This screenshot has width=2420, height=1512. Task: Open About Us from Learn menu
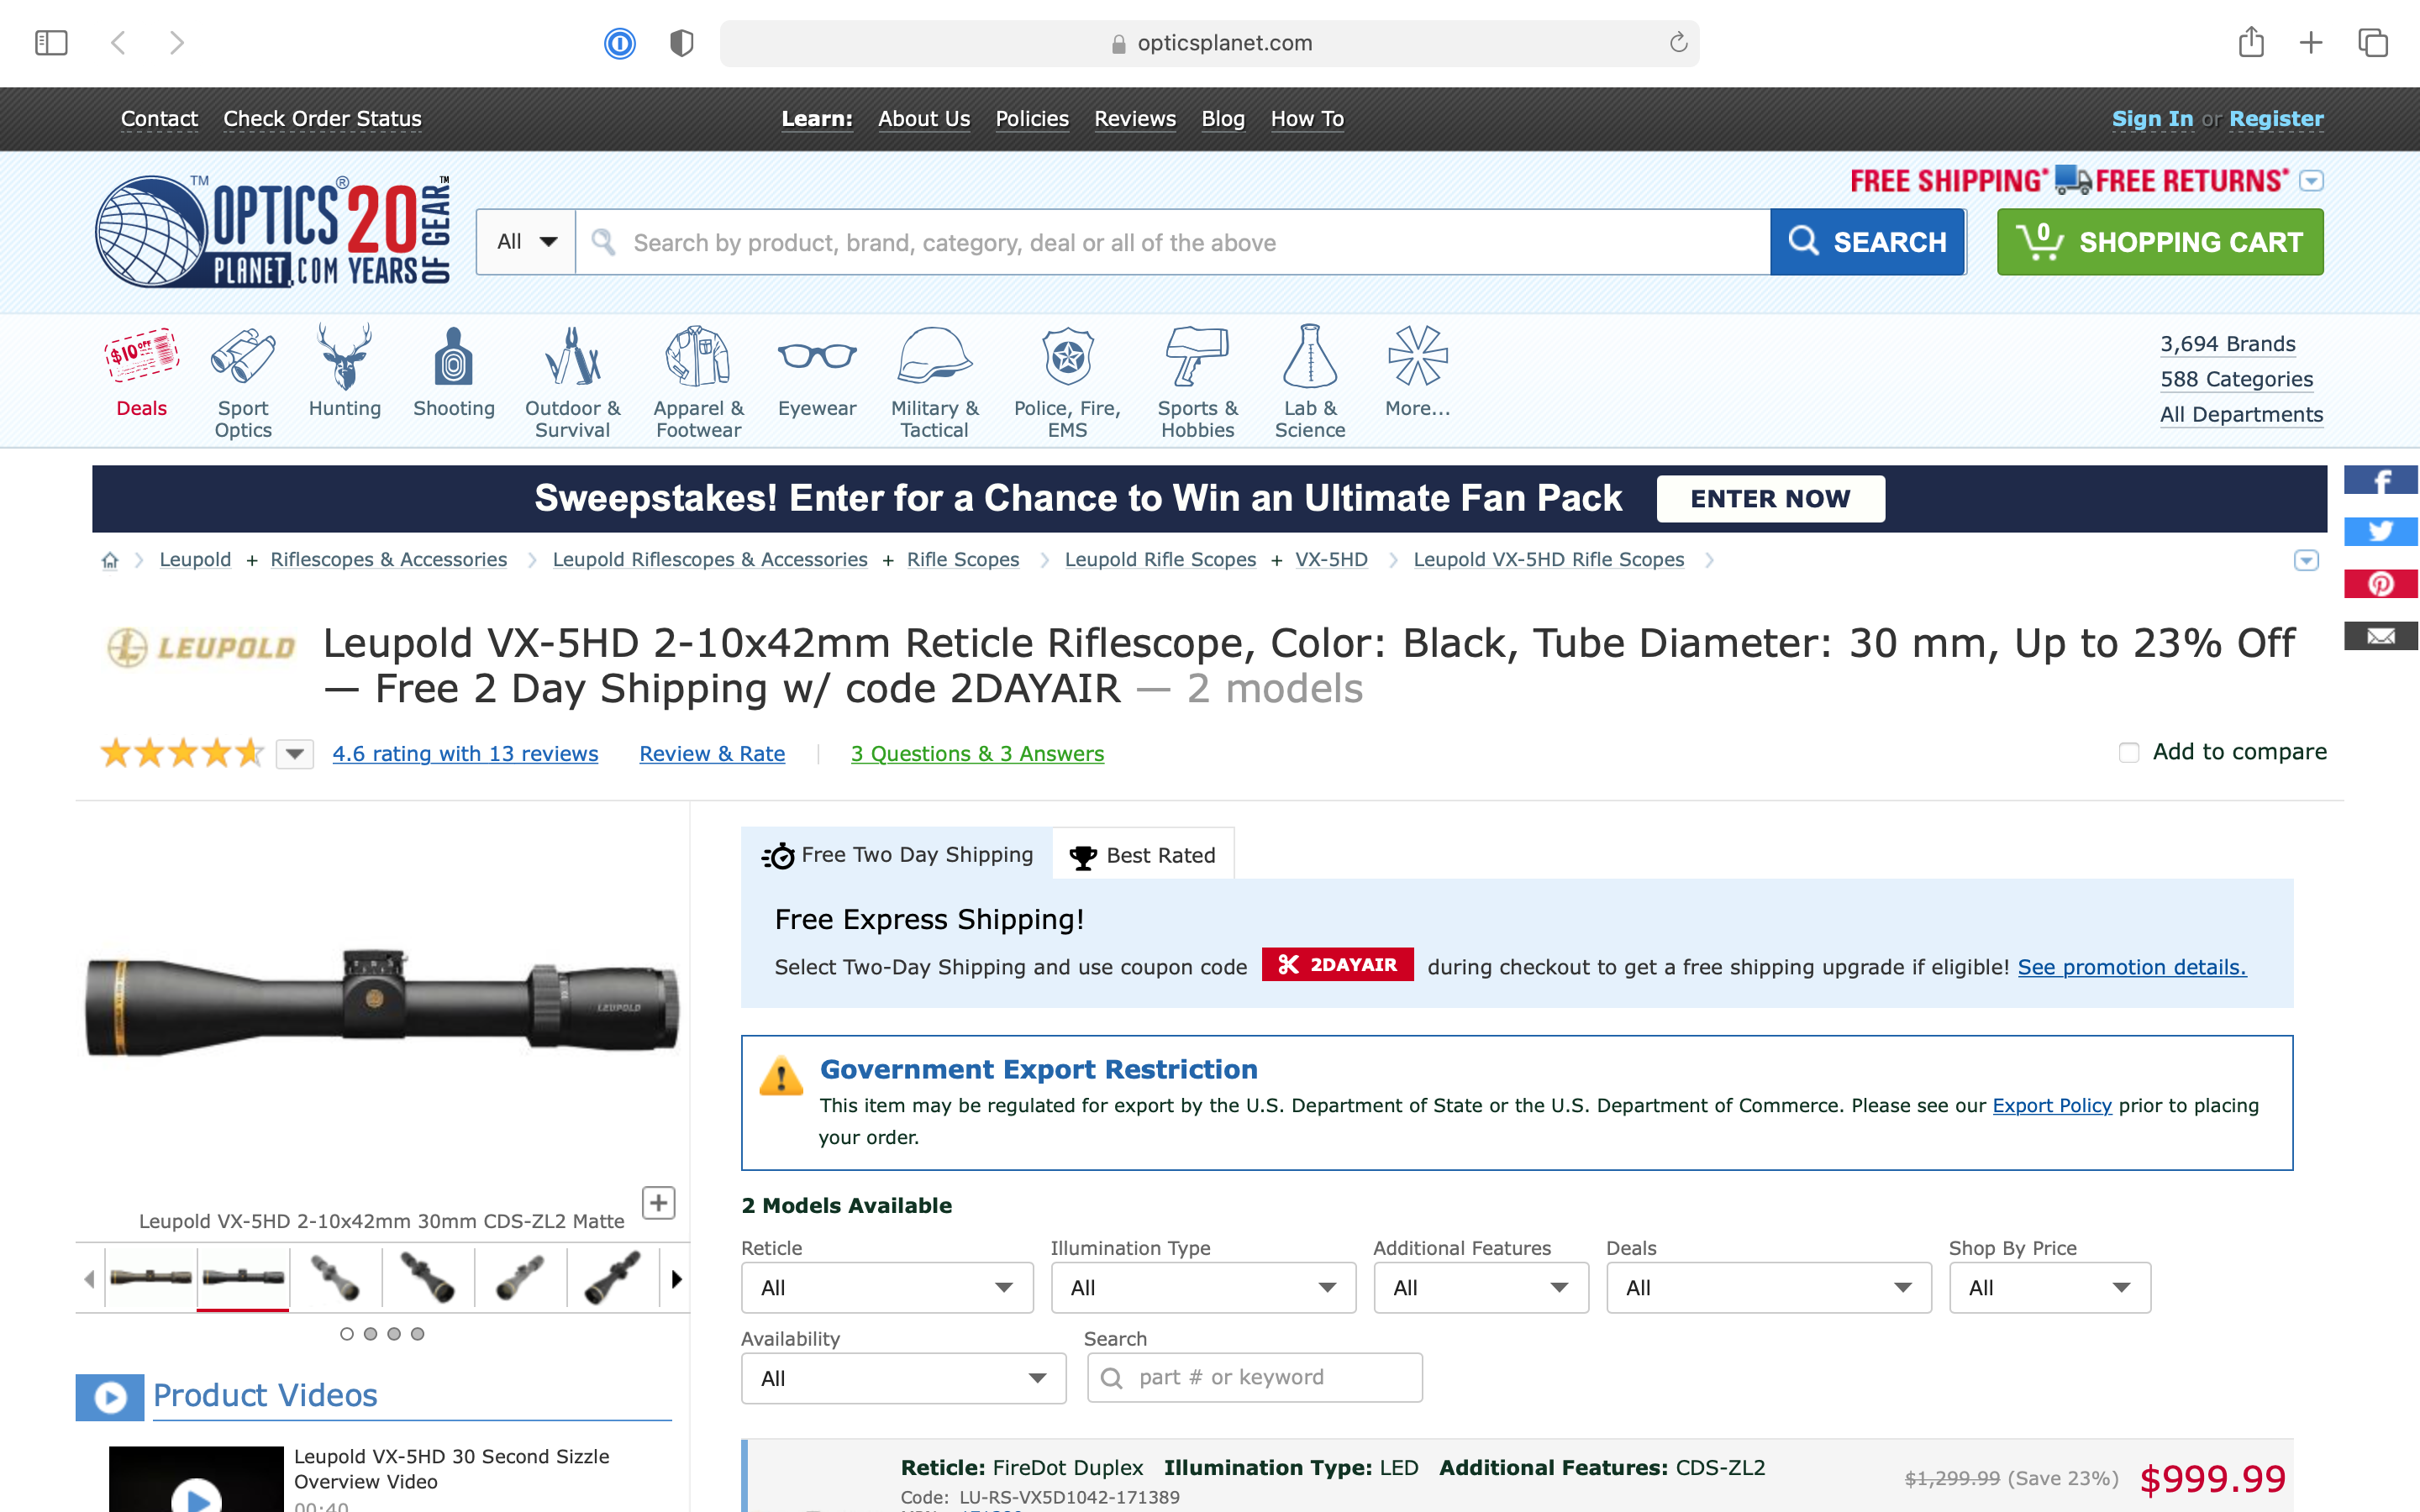coord(924,119)
